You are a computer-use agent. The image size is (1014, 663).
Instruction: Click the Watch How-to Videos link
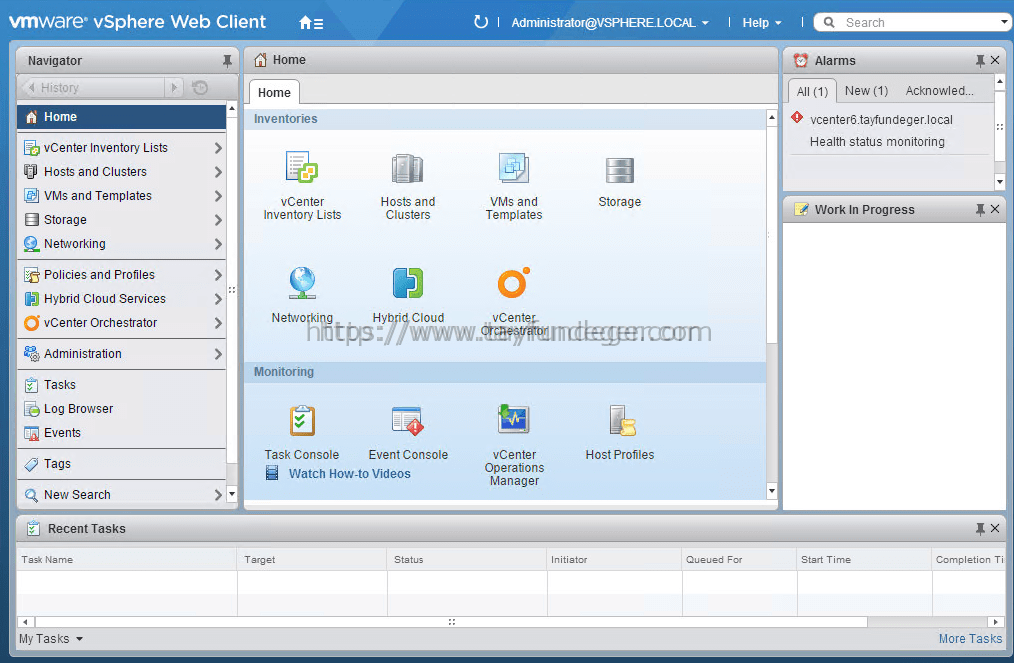click(x=349, y=473)
